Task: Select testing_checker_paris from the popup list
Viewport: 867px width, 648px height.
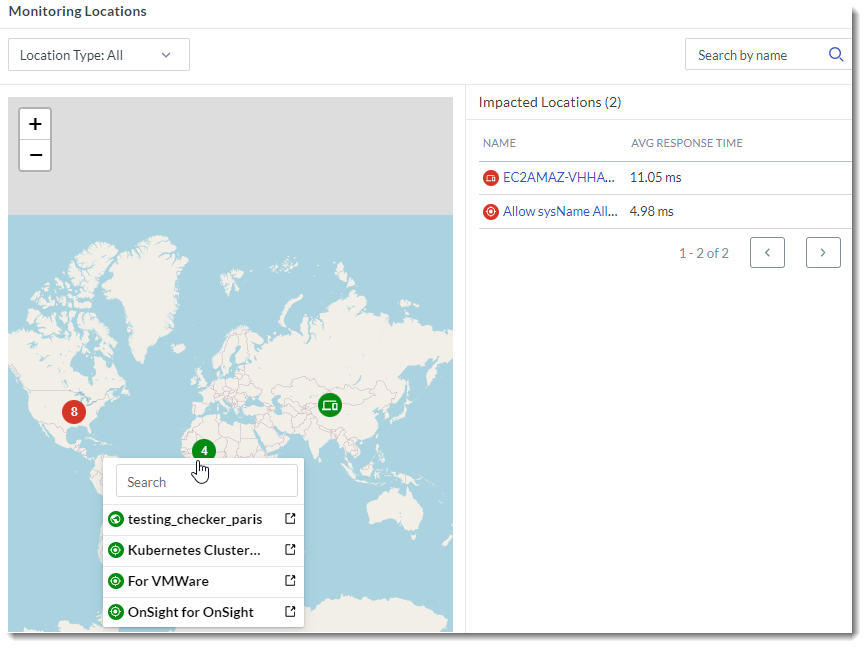Action: point(195,519)
